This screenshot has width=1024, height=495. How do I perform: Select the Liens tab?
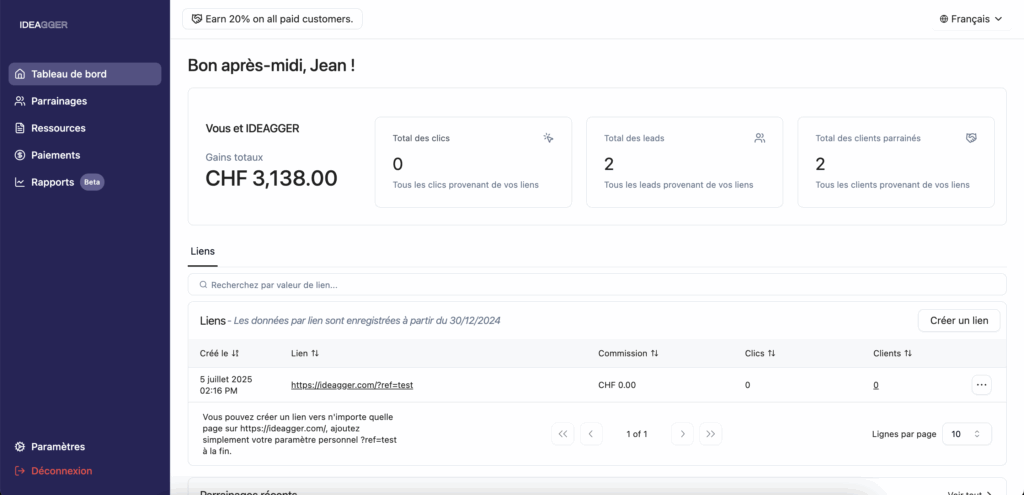[202, 251]
